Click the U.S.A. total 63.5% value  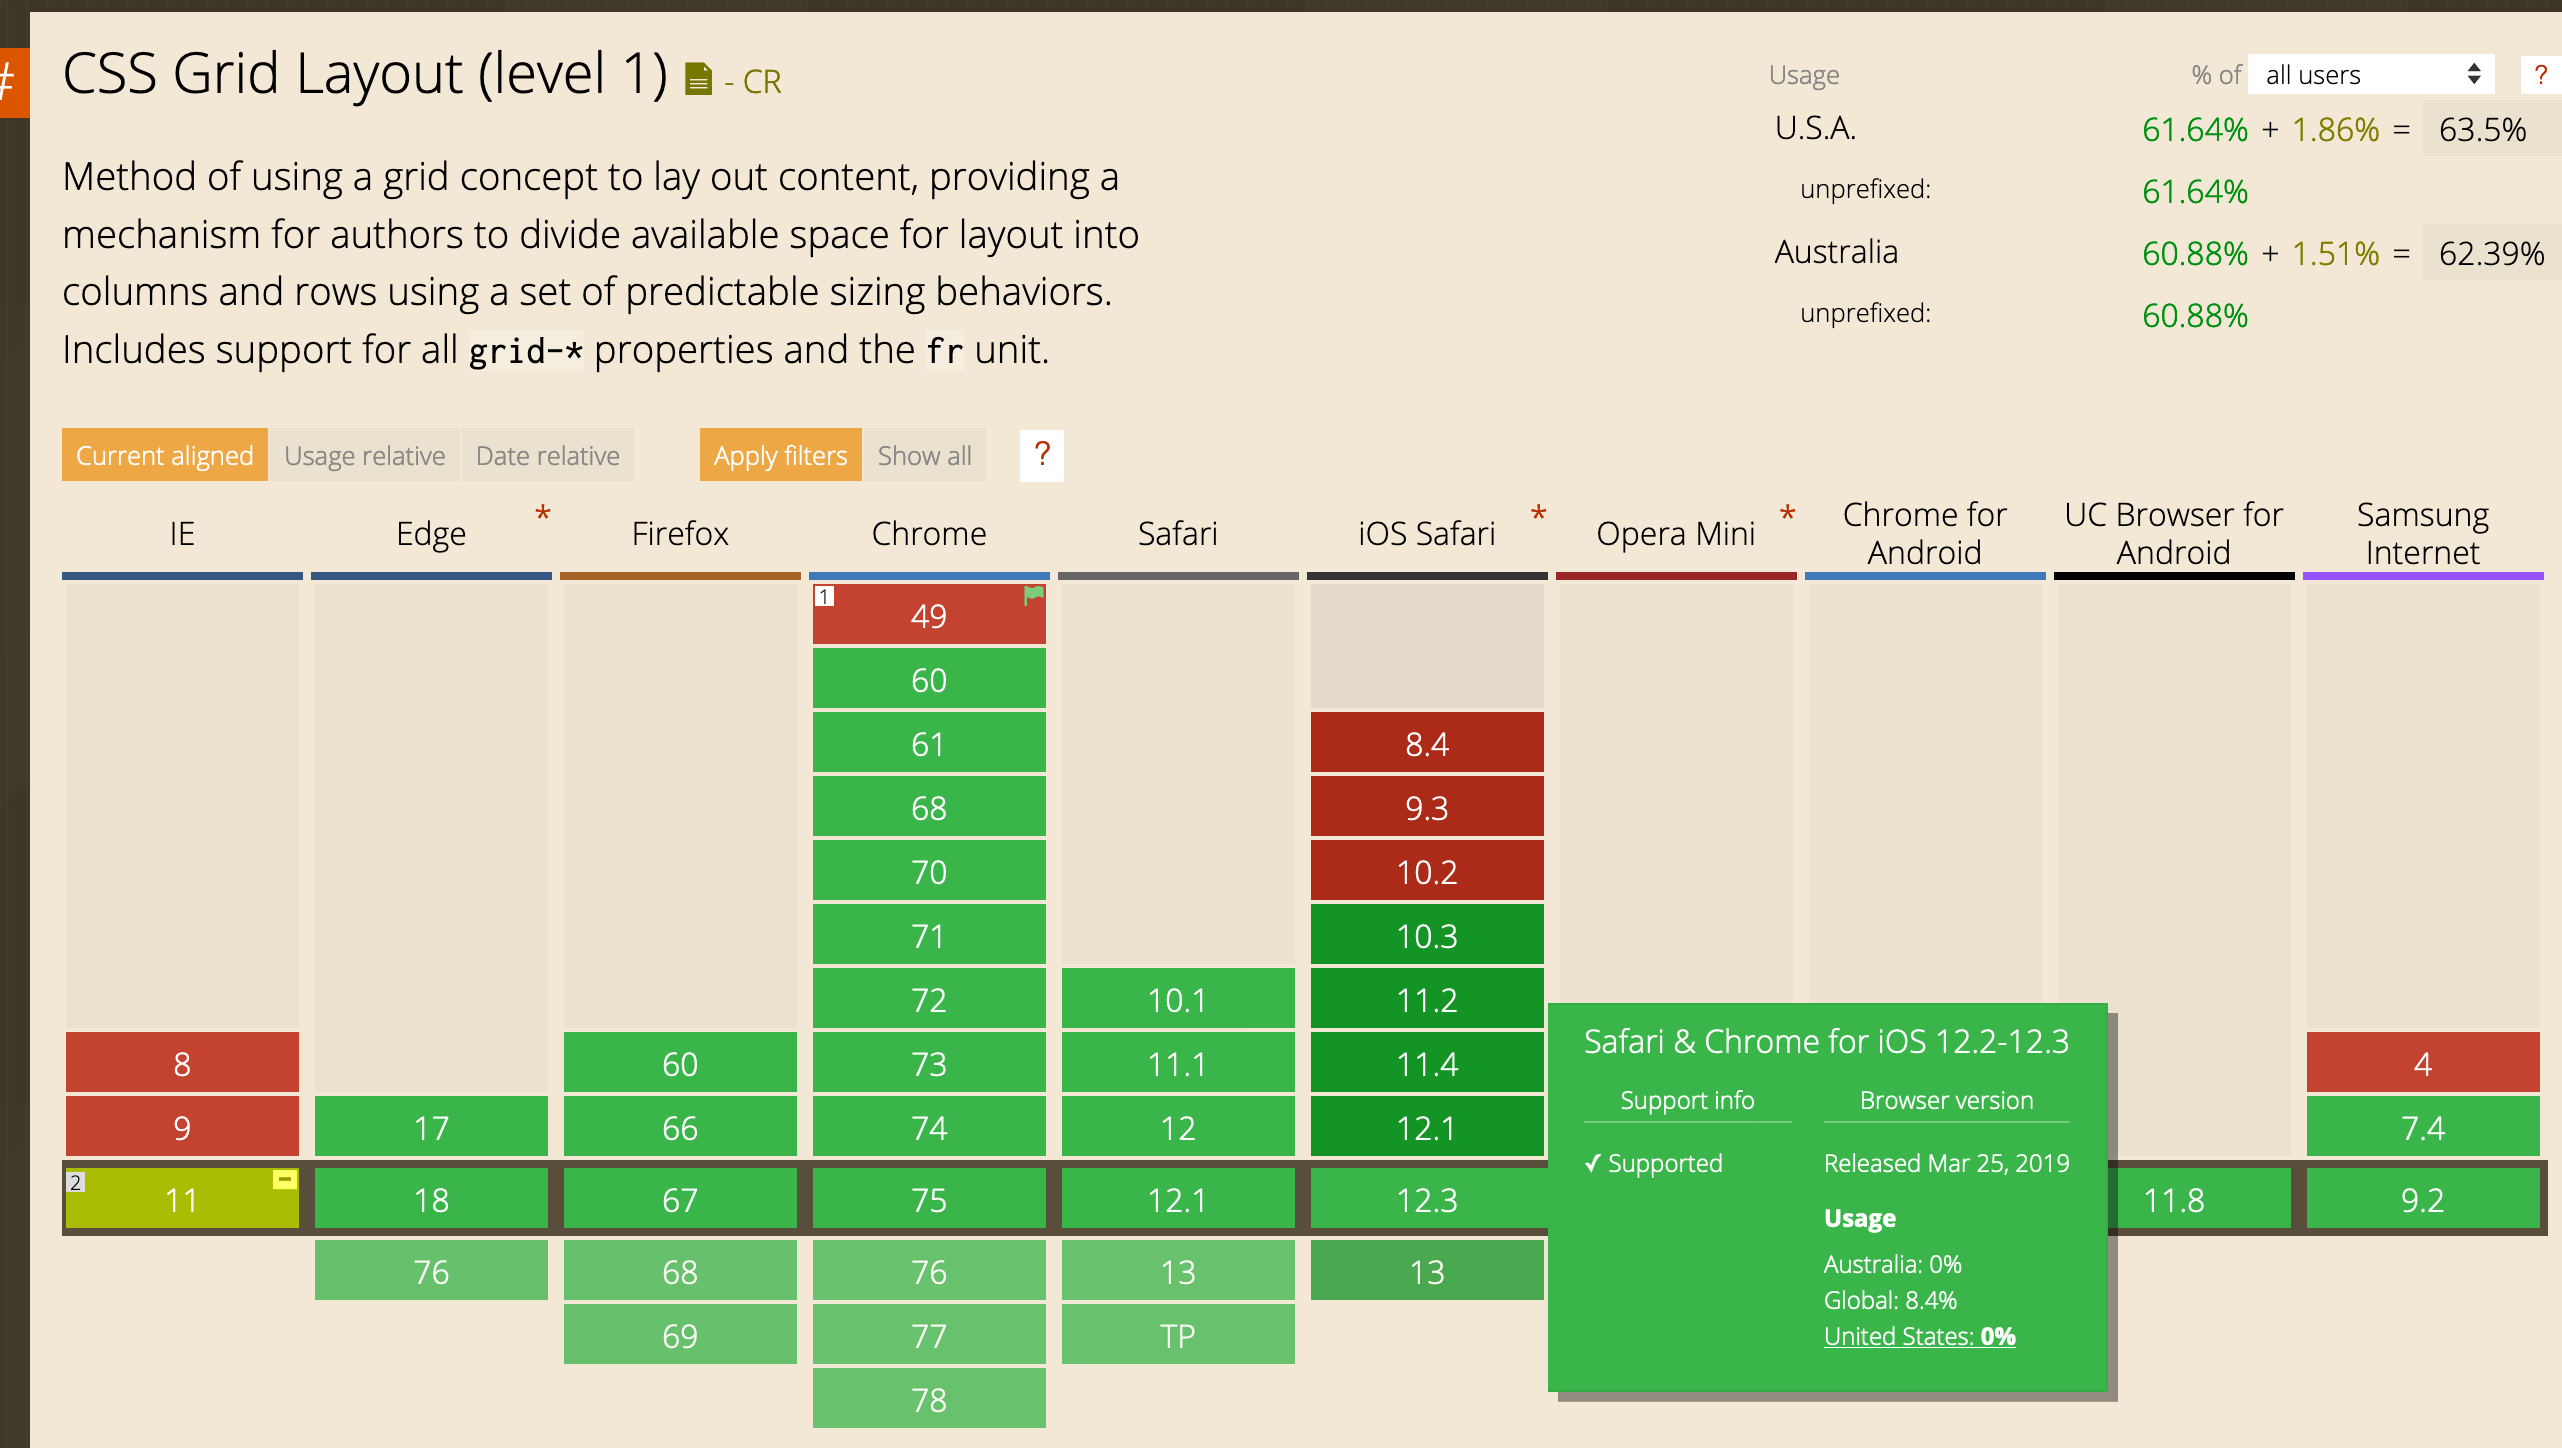(2483, 130)
